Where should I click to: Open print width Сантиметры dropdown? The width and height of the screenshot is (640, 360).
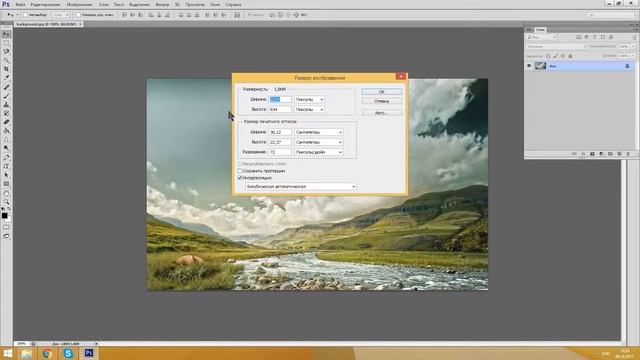pyautogui.click(x=318, y=132)
